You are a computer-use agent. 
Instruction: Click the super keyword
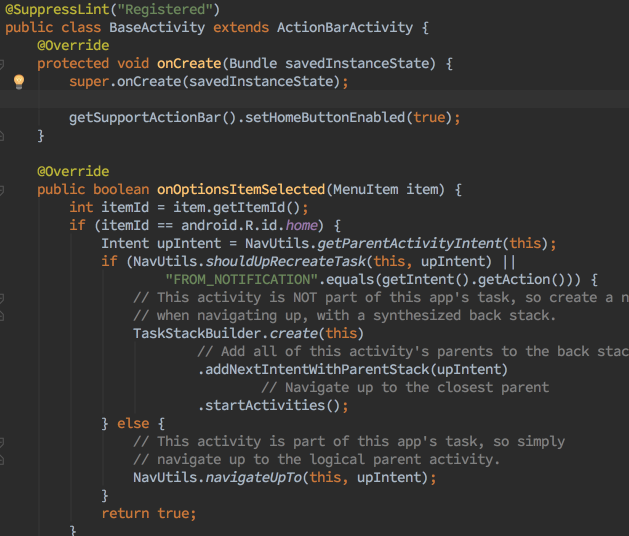(x=89, y=81)
